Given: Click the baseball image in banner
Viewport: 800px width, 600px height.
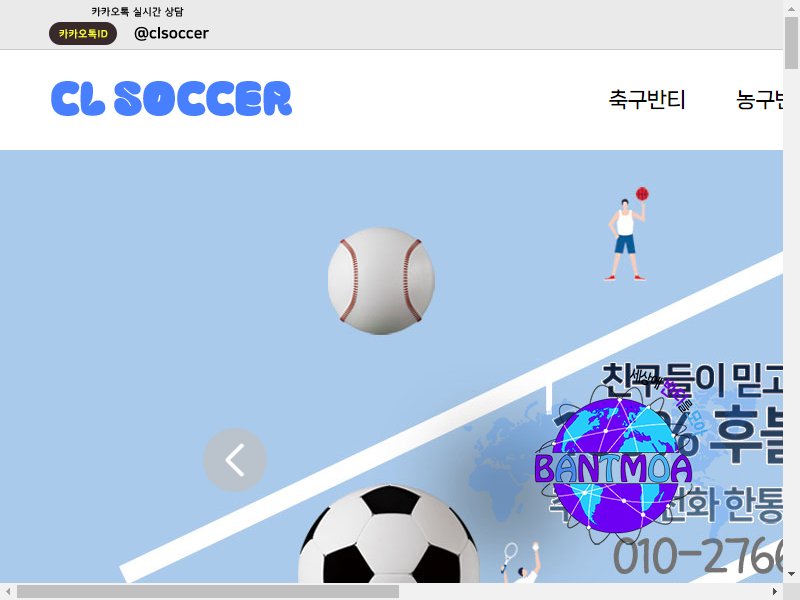Looking at the screenshot, I should [x=381, y=281].
